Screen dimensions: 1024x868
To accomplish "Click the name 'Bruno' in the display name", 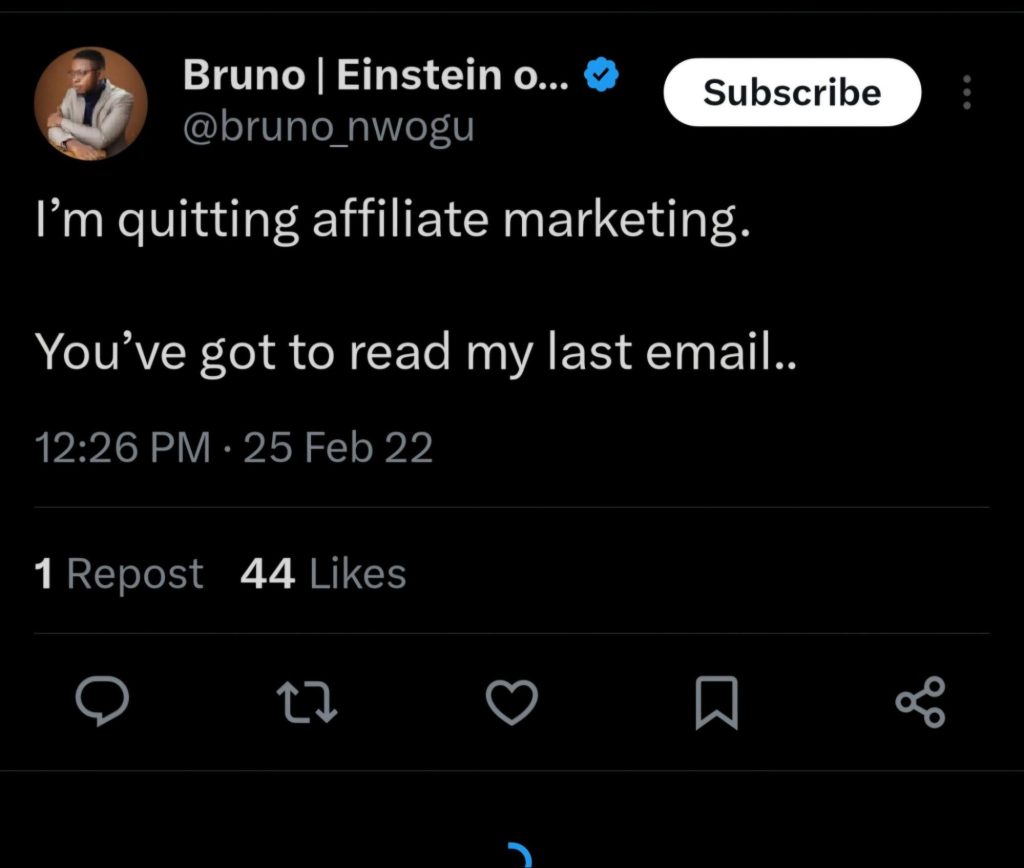I will (243, 77).
